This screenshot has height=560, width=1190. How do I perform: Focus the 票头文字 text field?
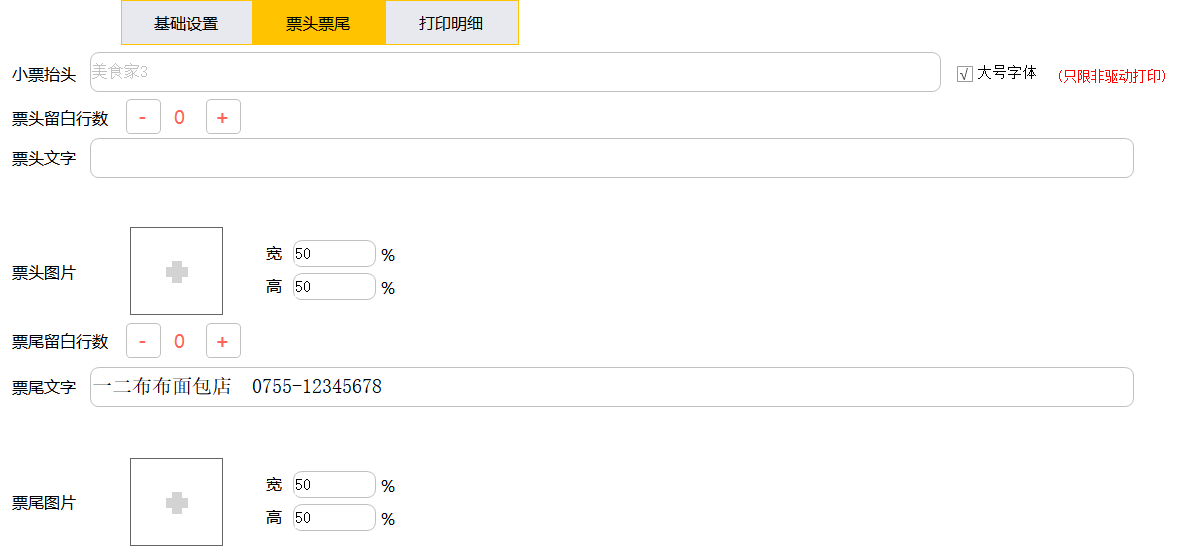(611, 158)
